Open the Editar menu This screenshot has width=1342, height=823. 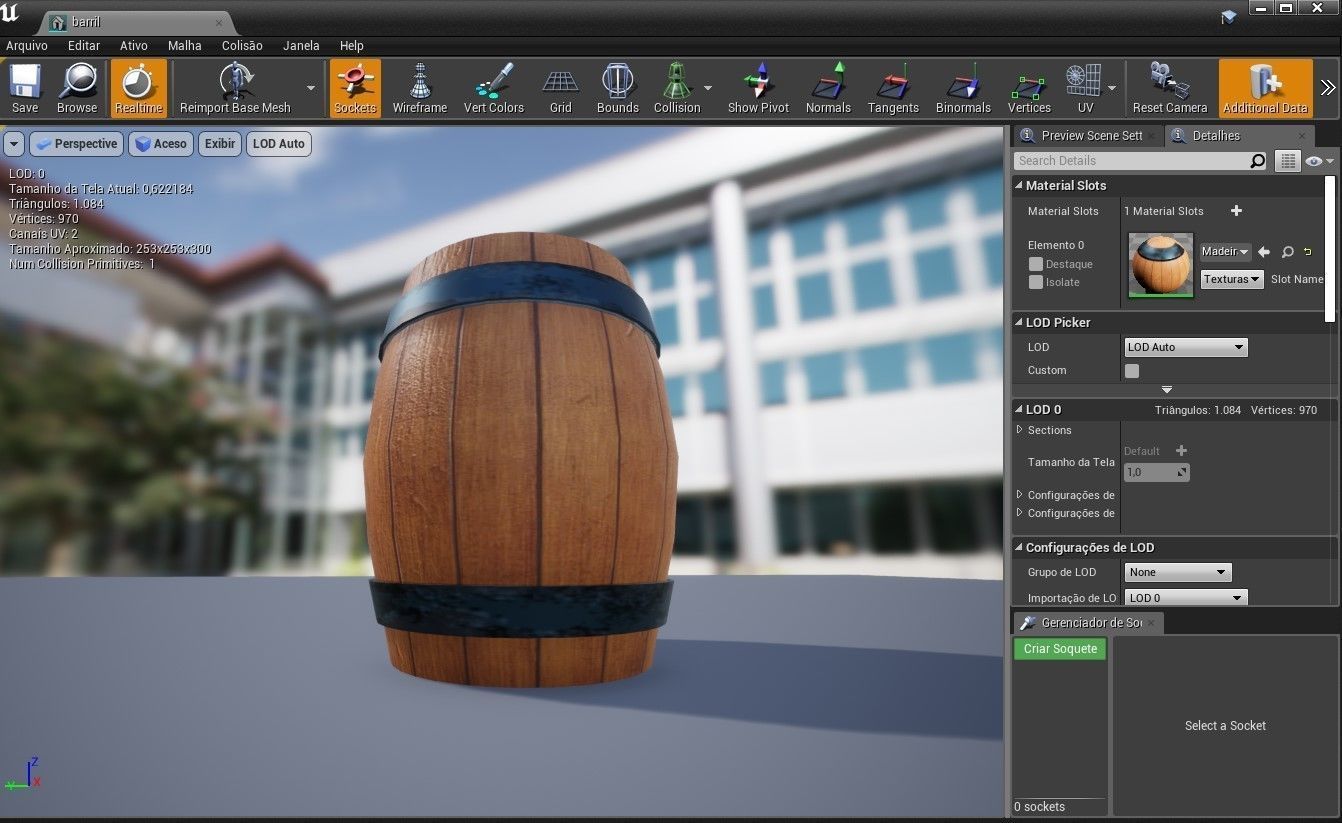pos(84,45)
